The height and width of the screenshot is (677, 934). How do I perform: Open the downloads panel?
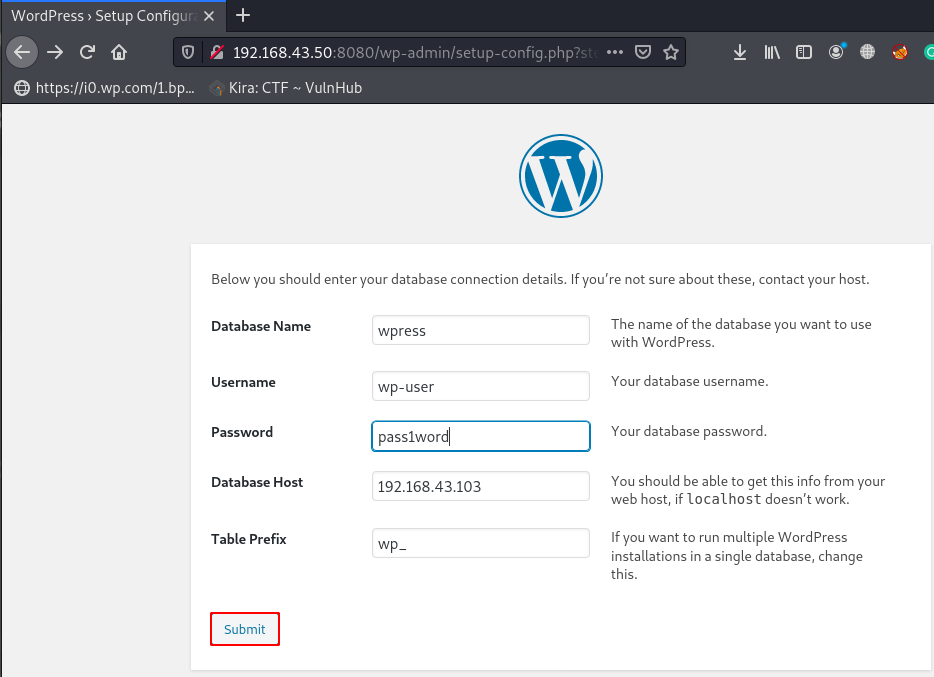click(740, 52)
